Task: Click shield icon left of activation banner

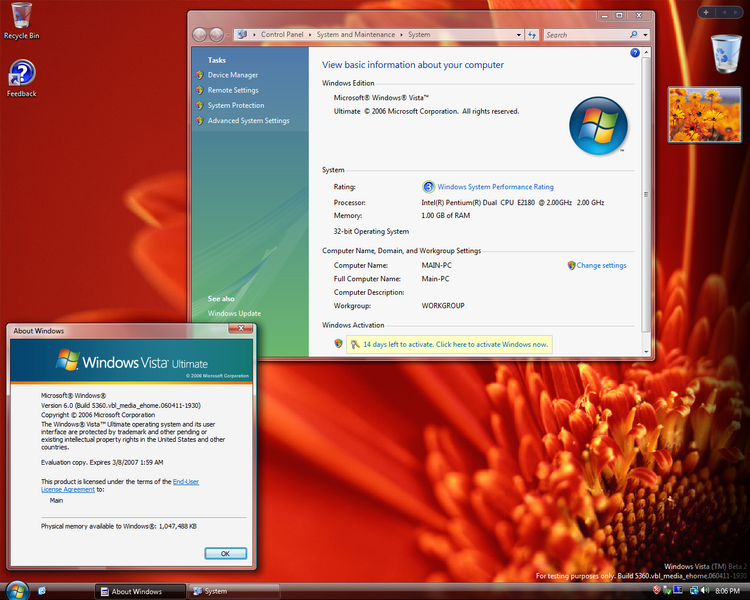Action: point(338,344)
